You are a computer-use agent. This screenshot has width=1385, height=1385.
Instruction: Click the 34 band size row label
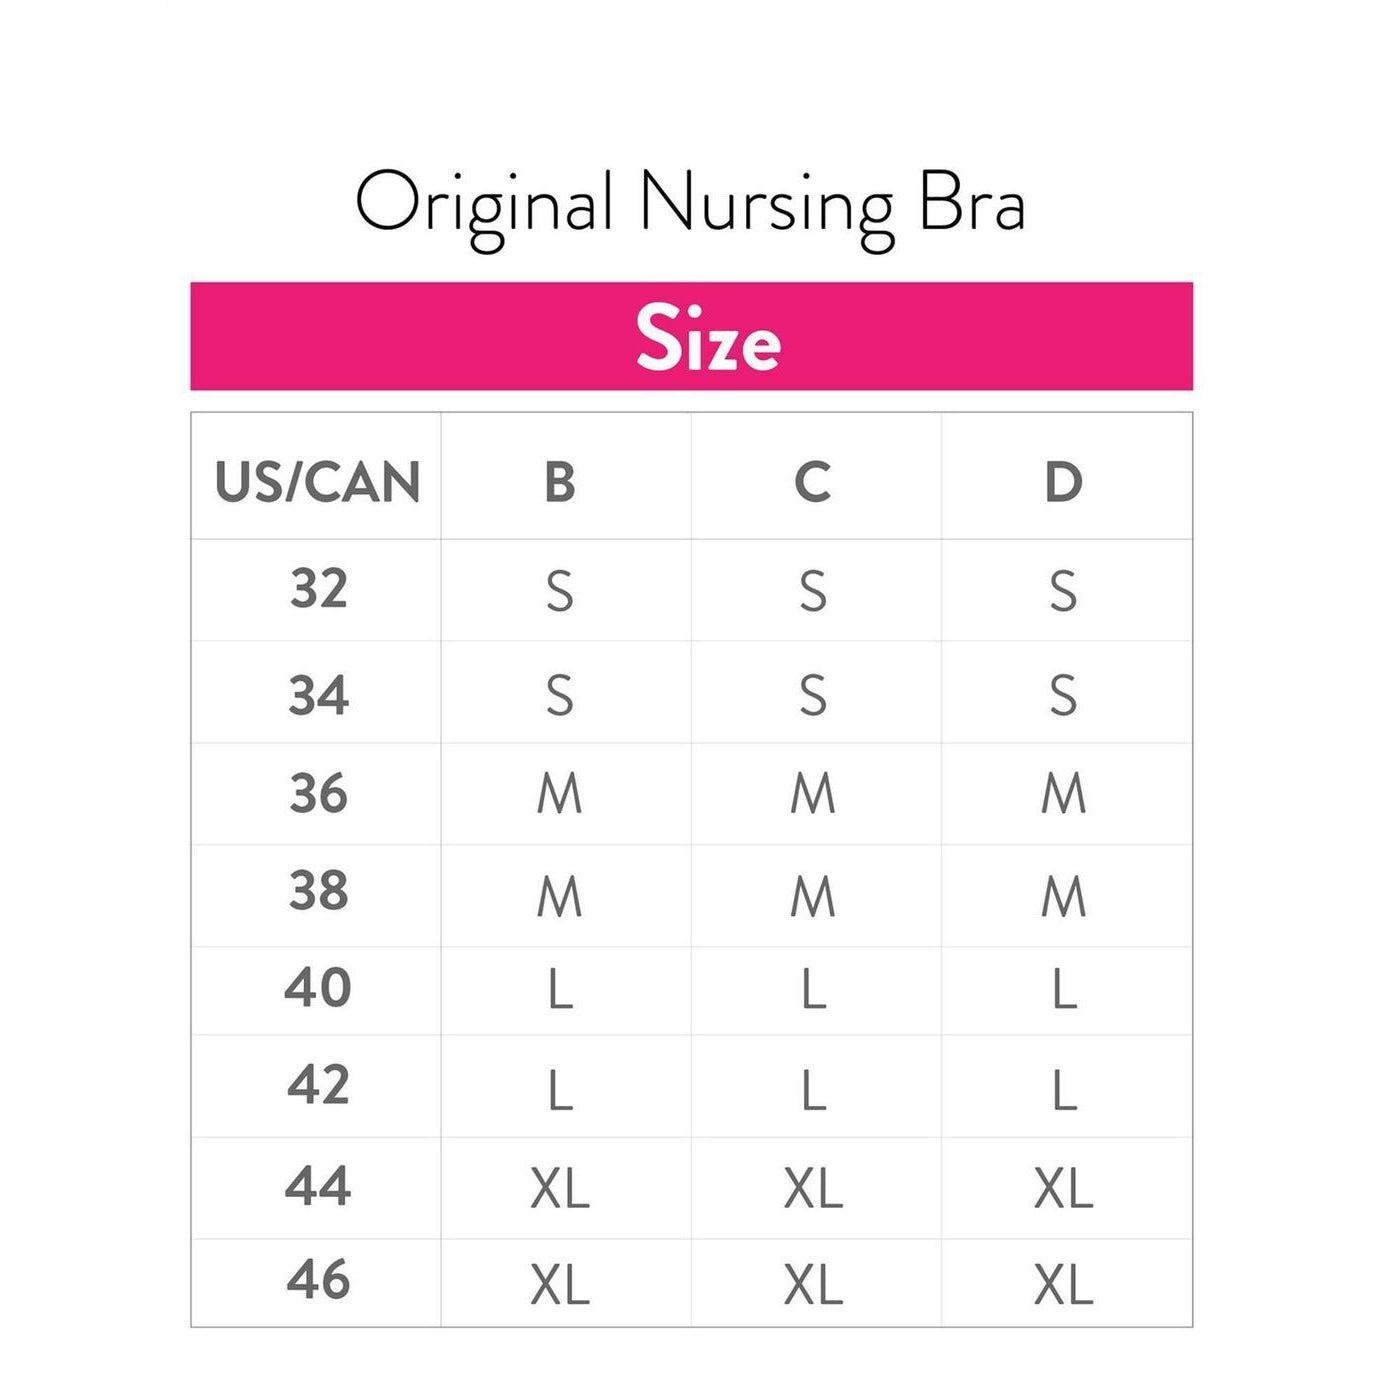coord(318,695)
